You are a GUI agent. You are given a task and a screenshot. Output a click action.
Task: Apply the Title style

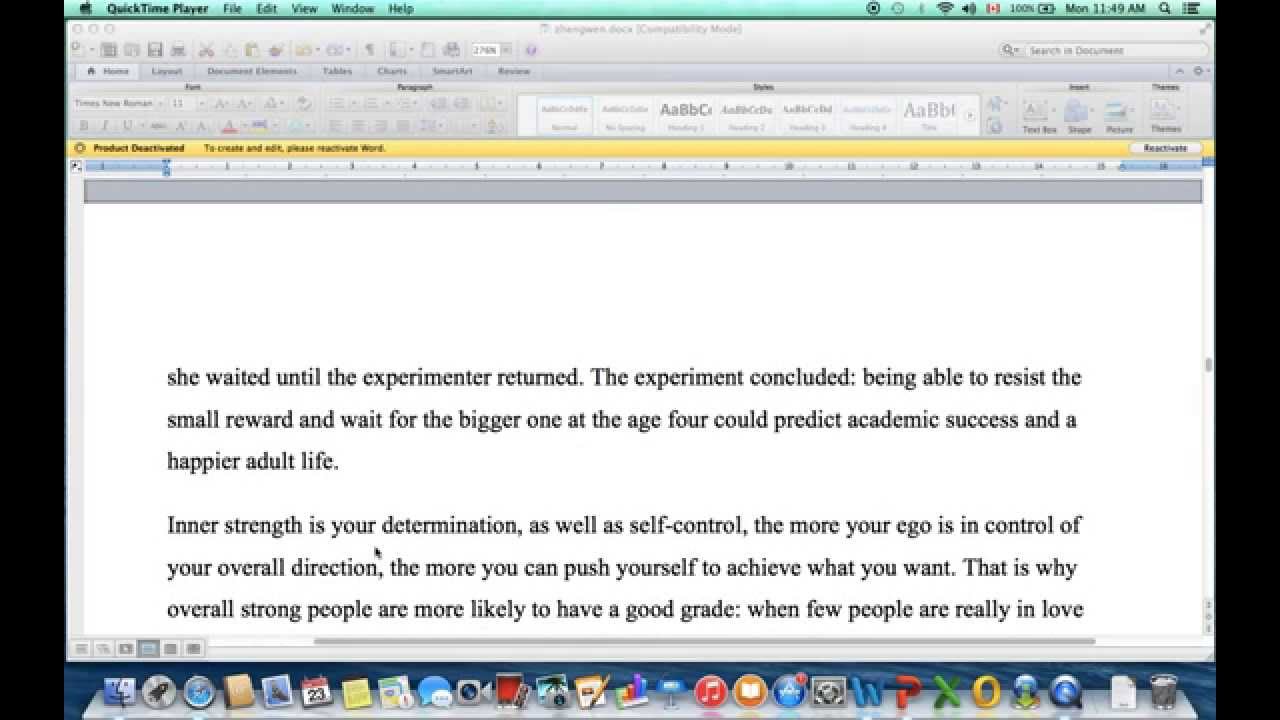929,115
